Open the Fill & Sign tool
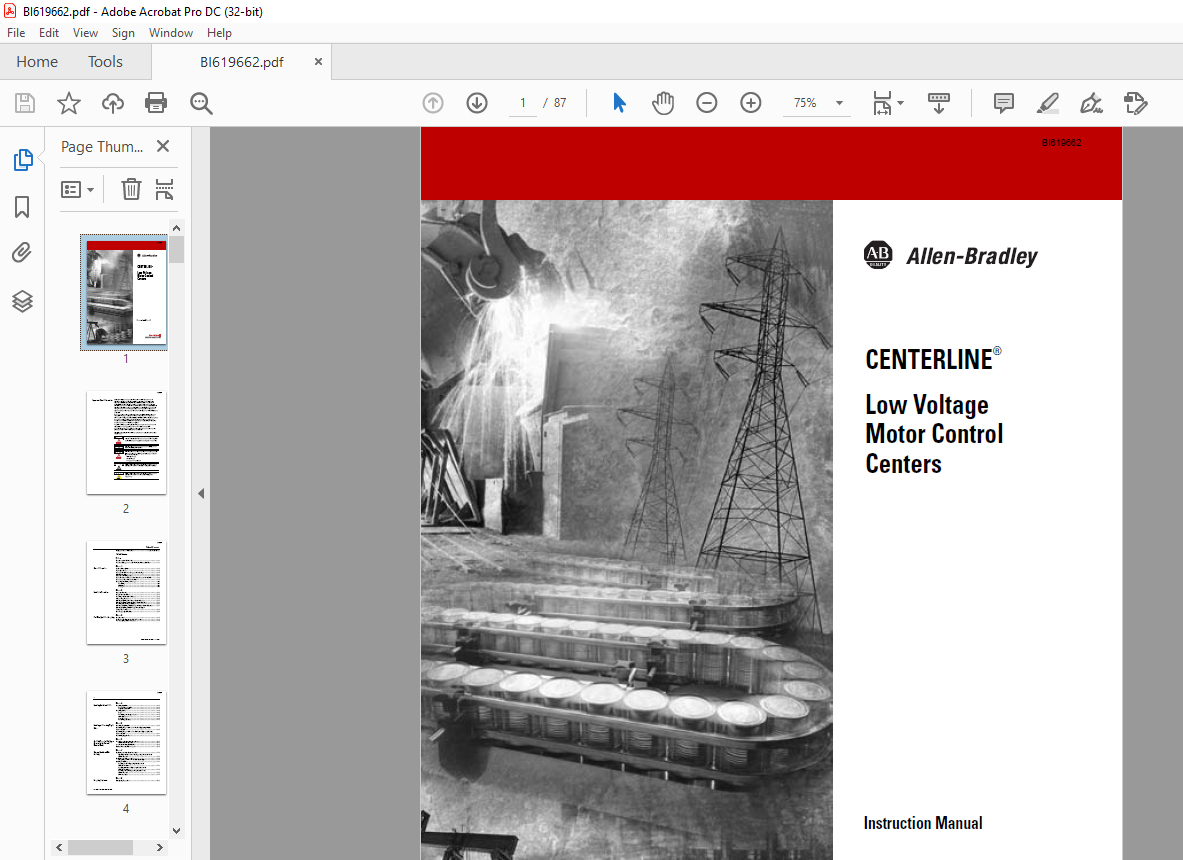This screenshot has height=860, width=1183. [1091, 103]
